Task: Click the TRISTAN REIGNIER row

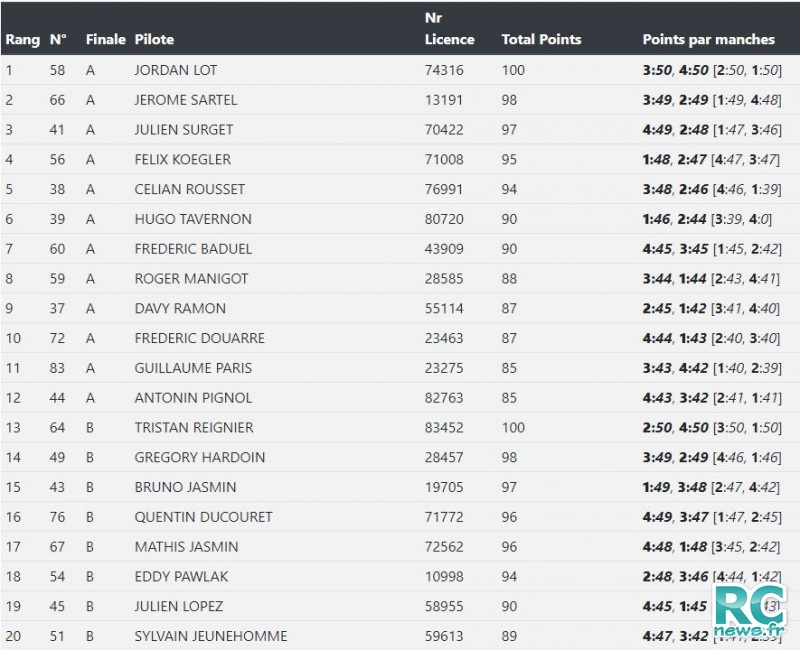Action: coord(400,428)
